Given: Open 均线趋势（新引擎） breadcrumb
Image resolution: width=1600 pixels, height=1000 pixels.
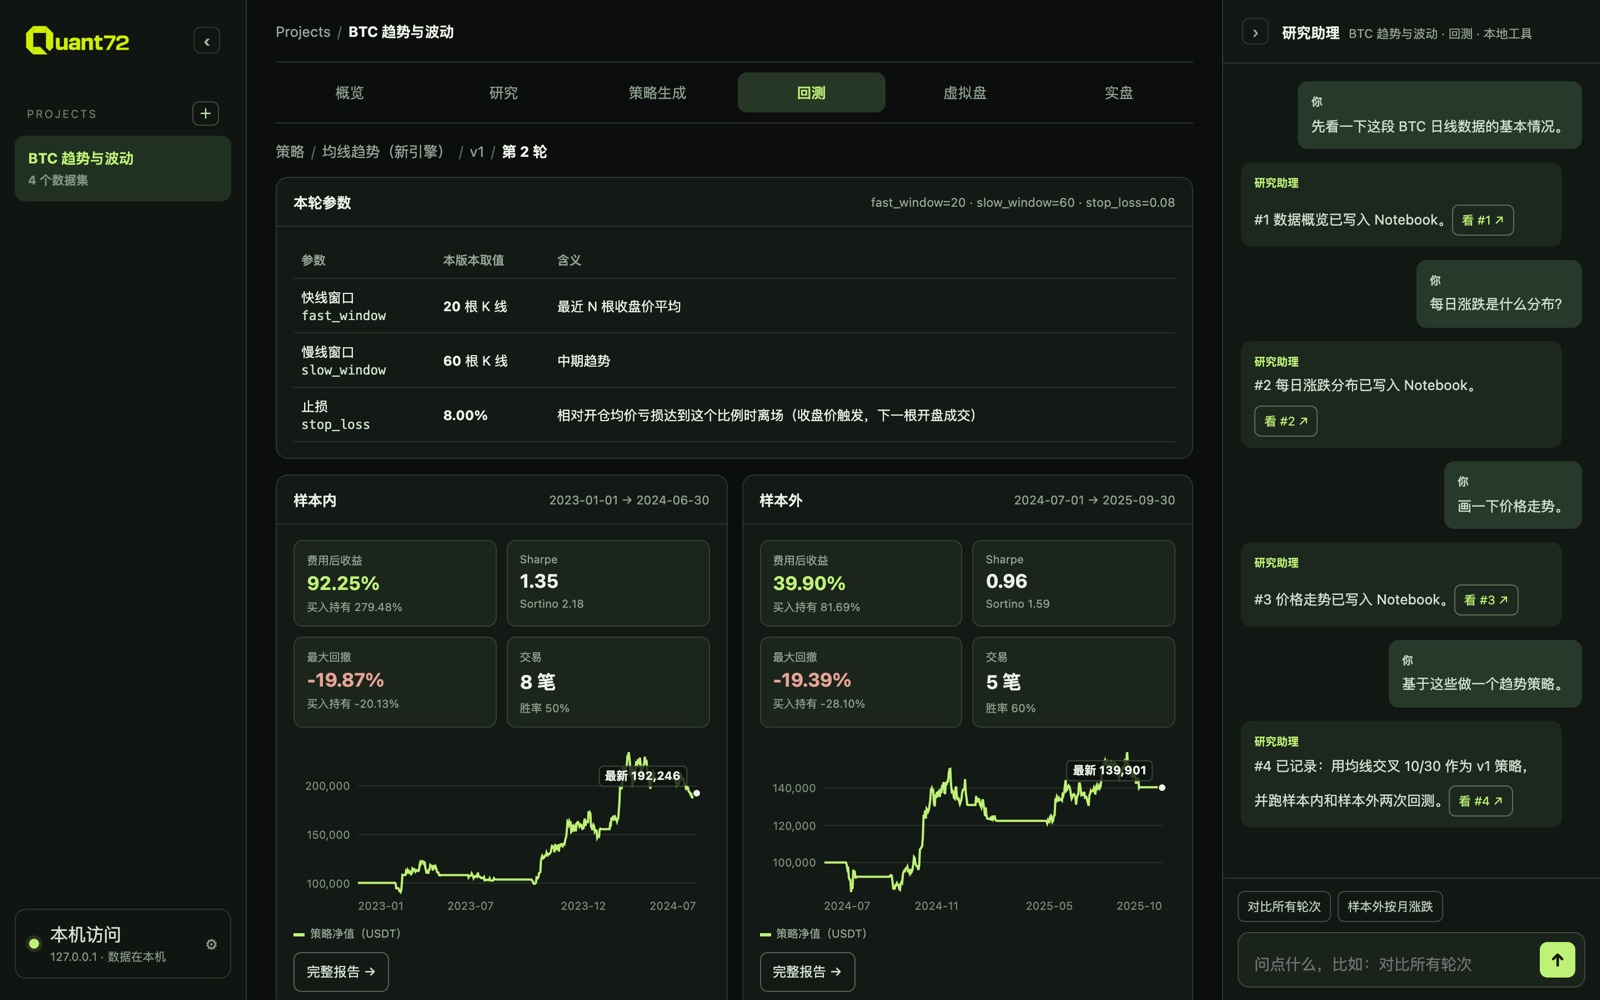Looking at the screenshot, I should click(386, 152).
